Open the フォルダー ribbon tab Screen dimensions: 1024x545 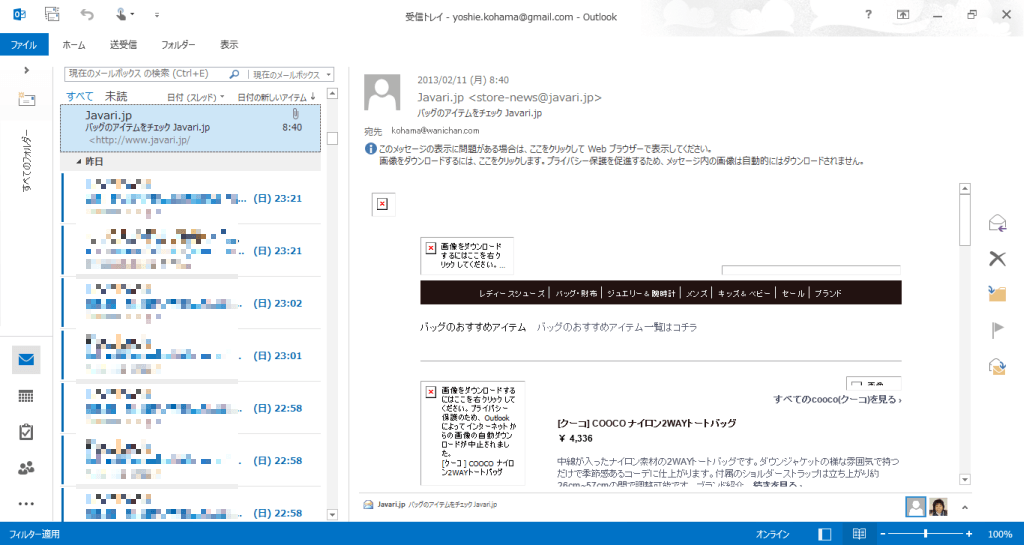(x=178, y=44)
